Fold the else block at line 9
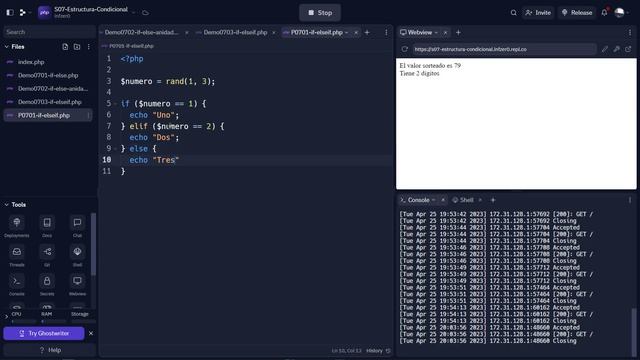Image resolution: width=640 pixels, height=360 pixels. (x=115, y=149)
